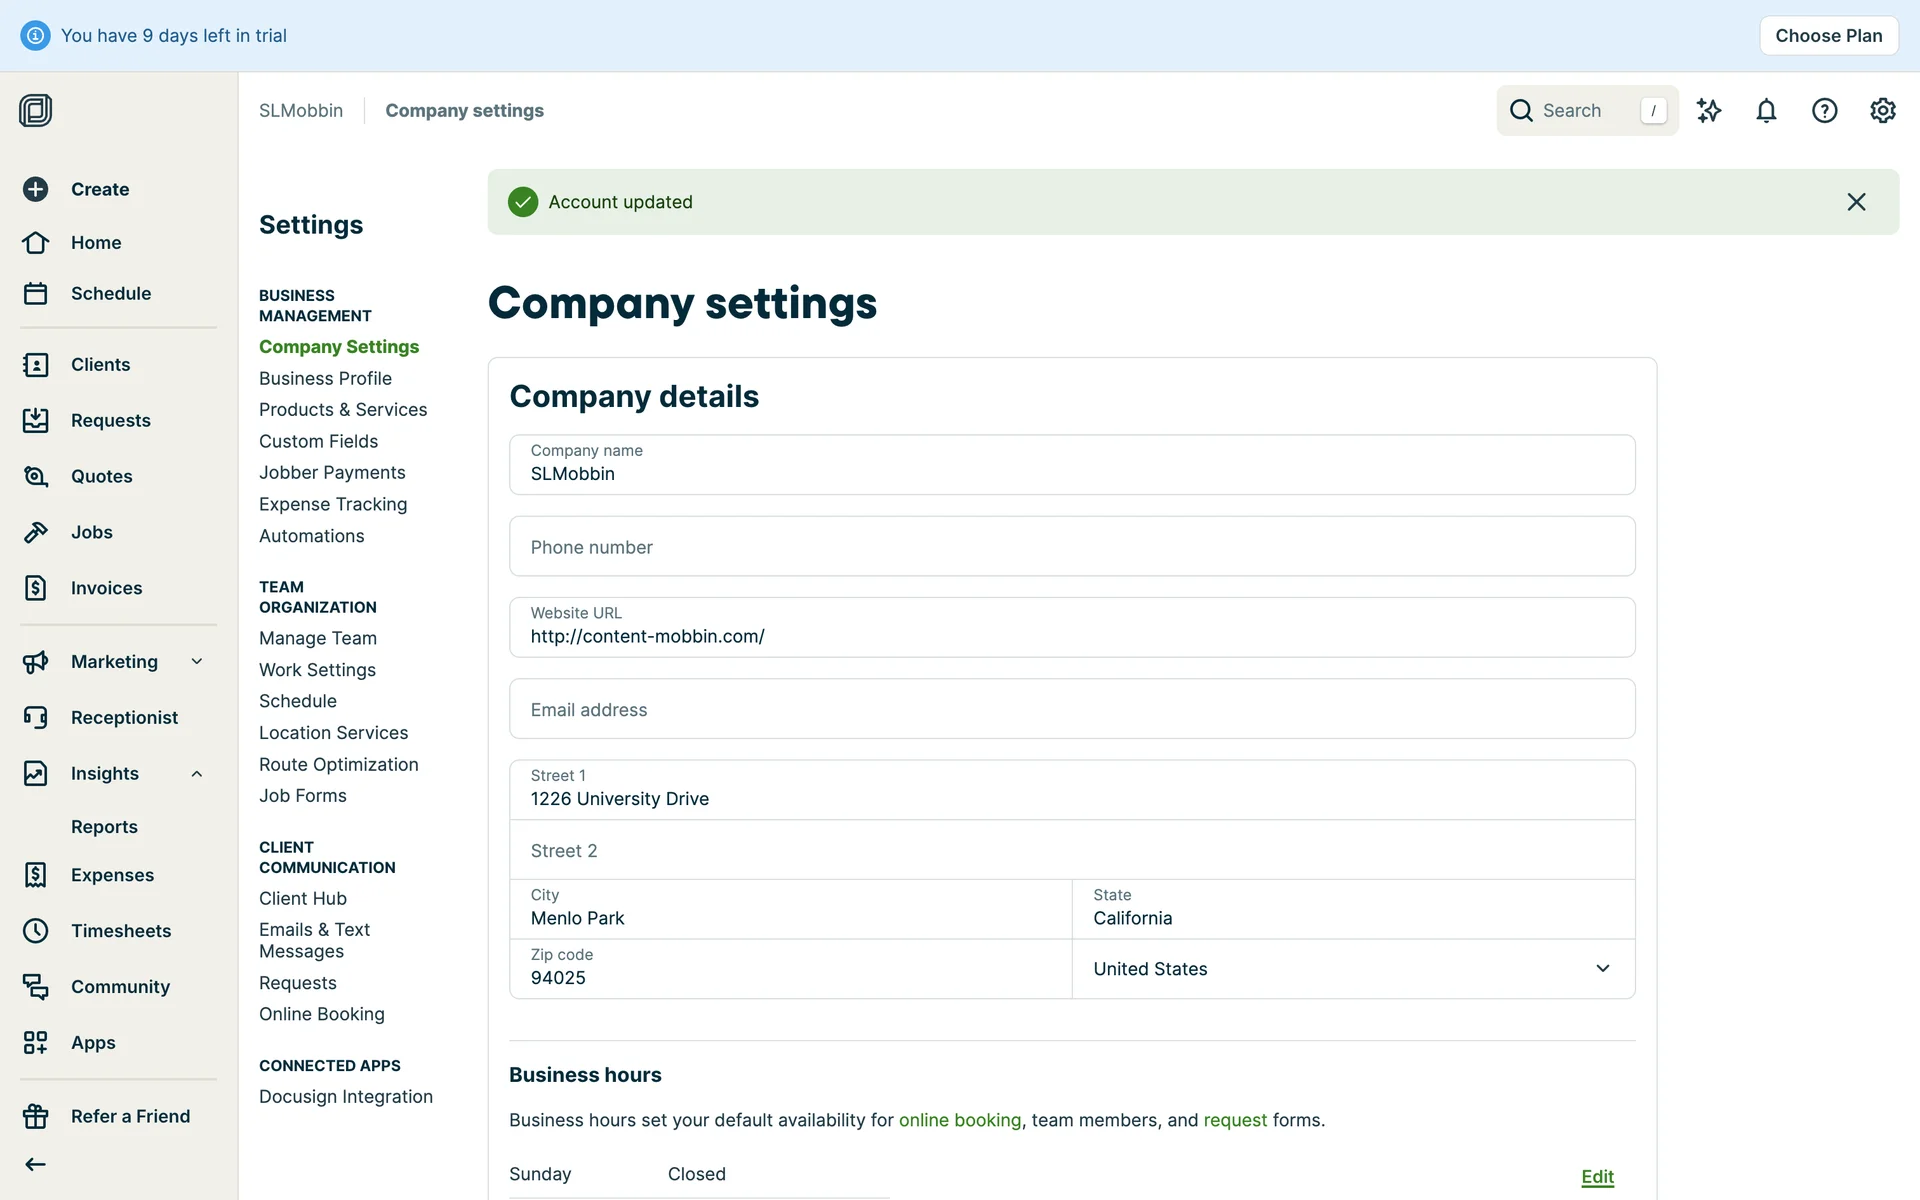Open Business Profile settings
The width and height of the screenshot is (1920, 1200).
325,378
